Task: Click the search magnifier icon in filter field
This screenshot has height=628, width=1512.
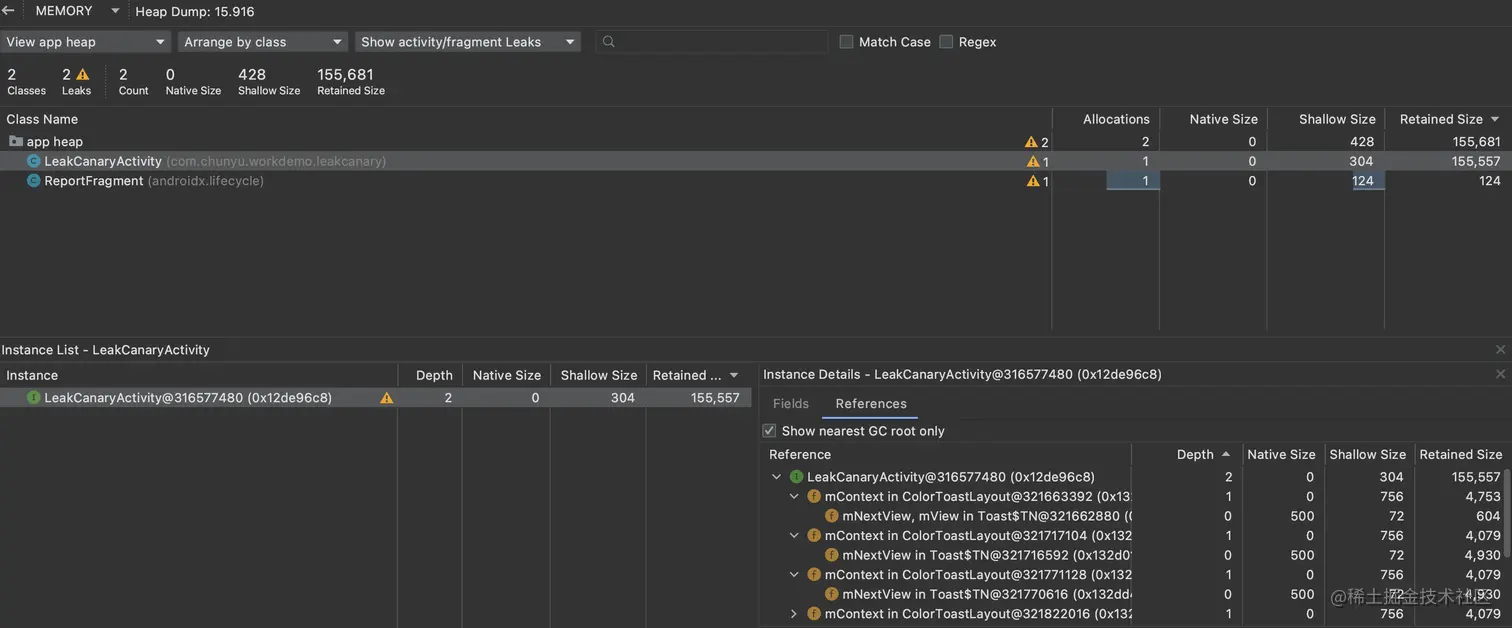Action: point(608,42)
